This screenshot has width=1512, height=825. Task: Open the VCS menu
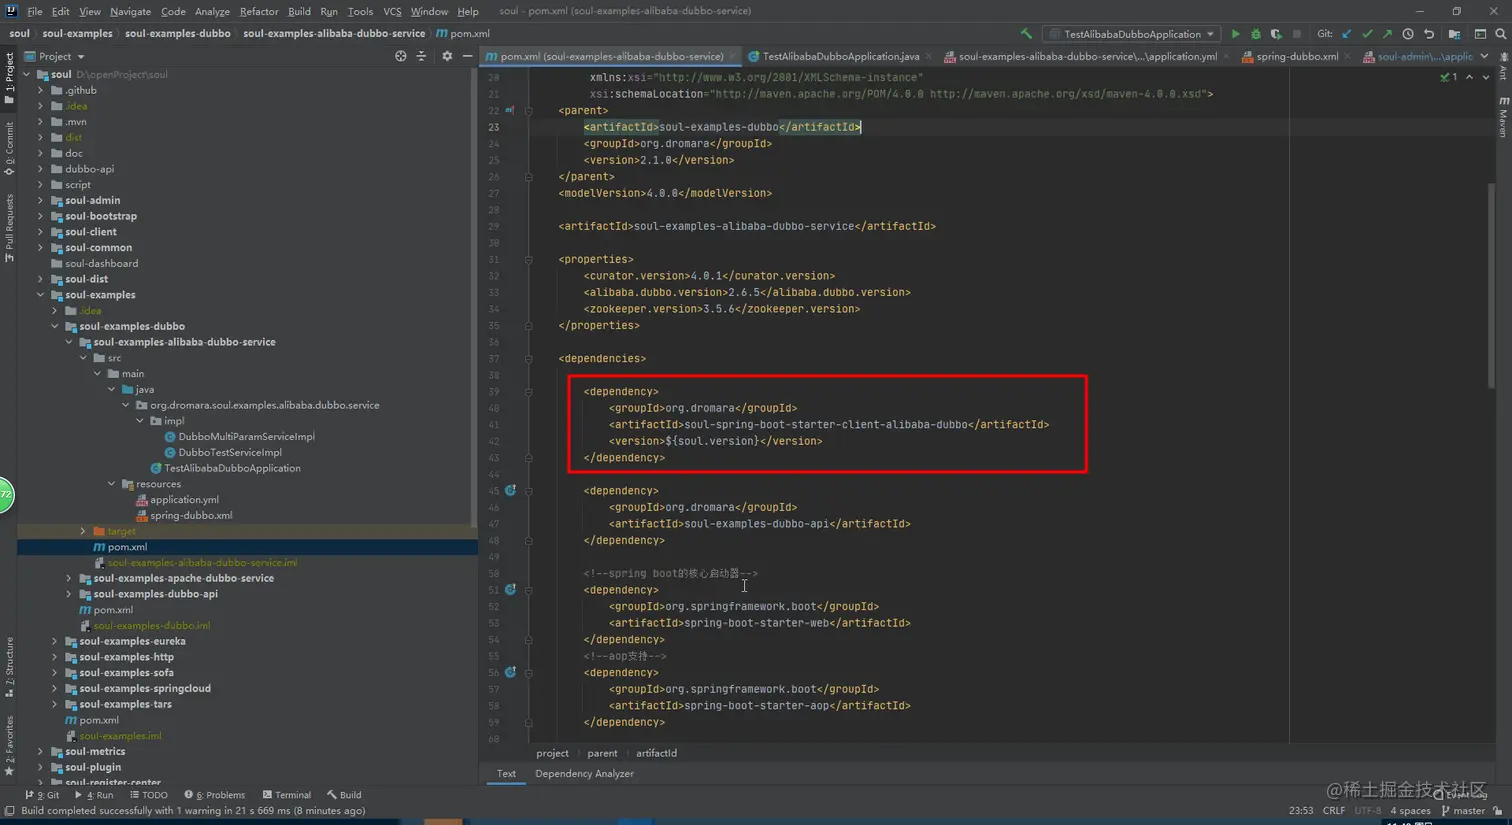coord(392,11)
